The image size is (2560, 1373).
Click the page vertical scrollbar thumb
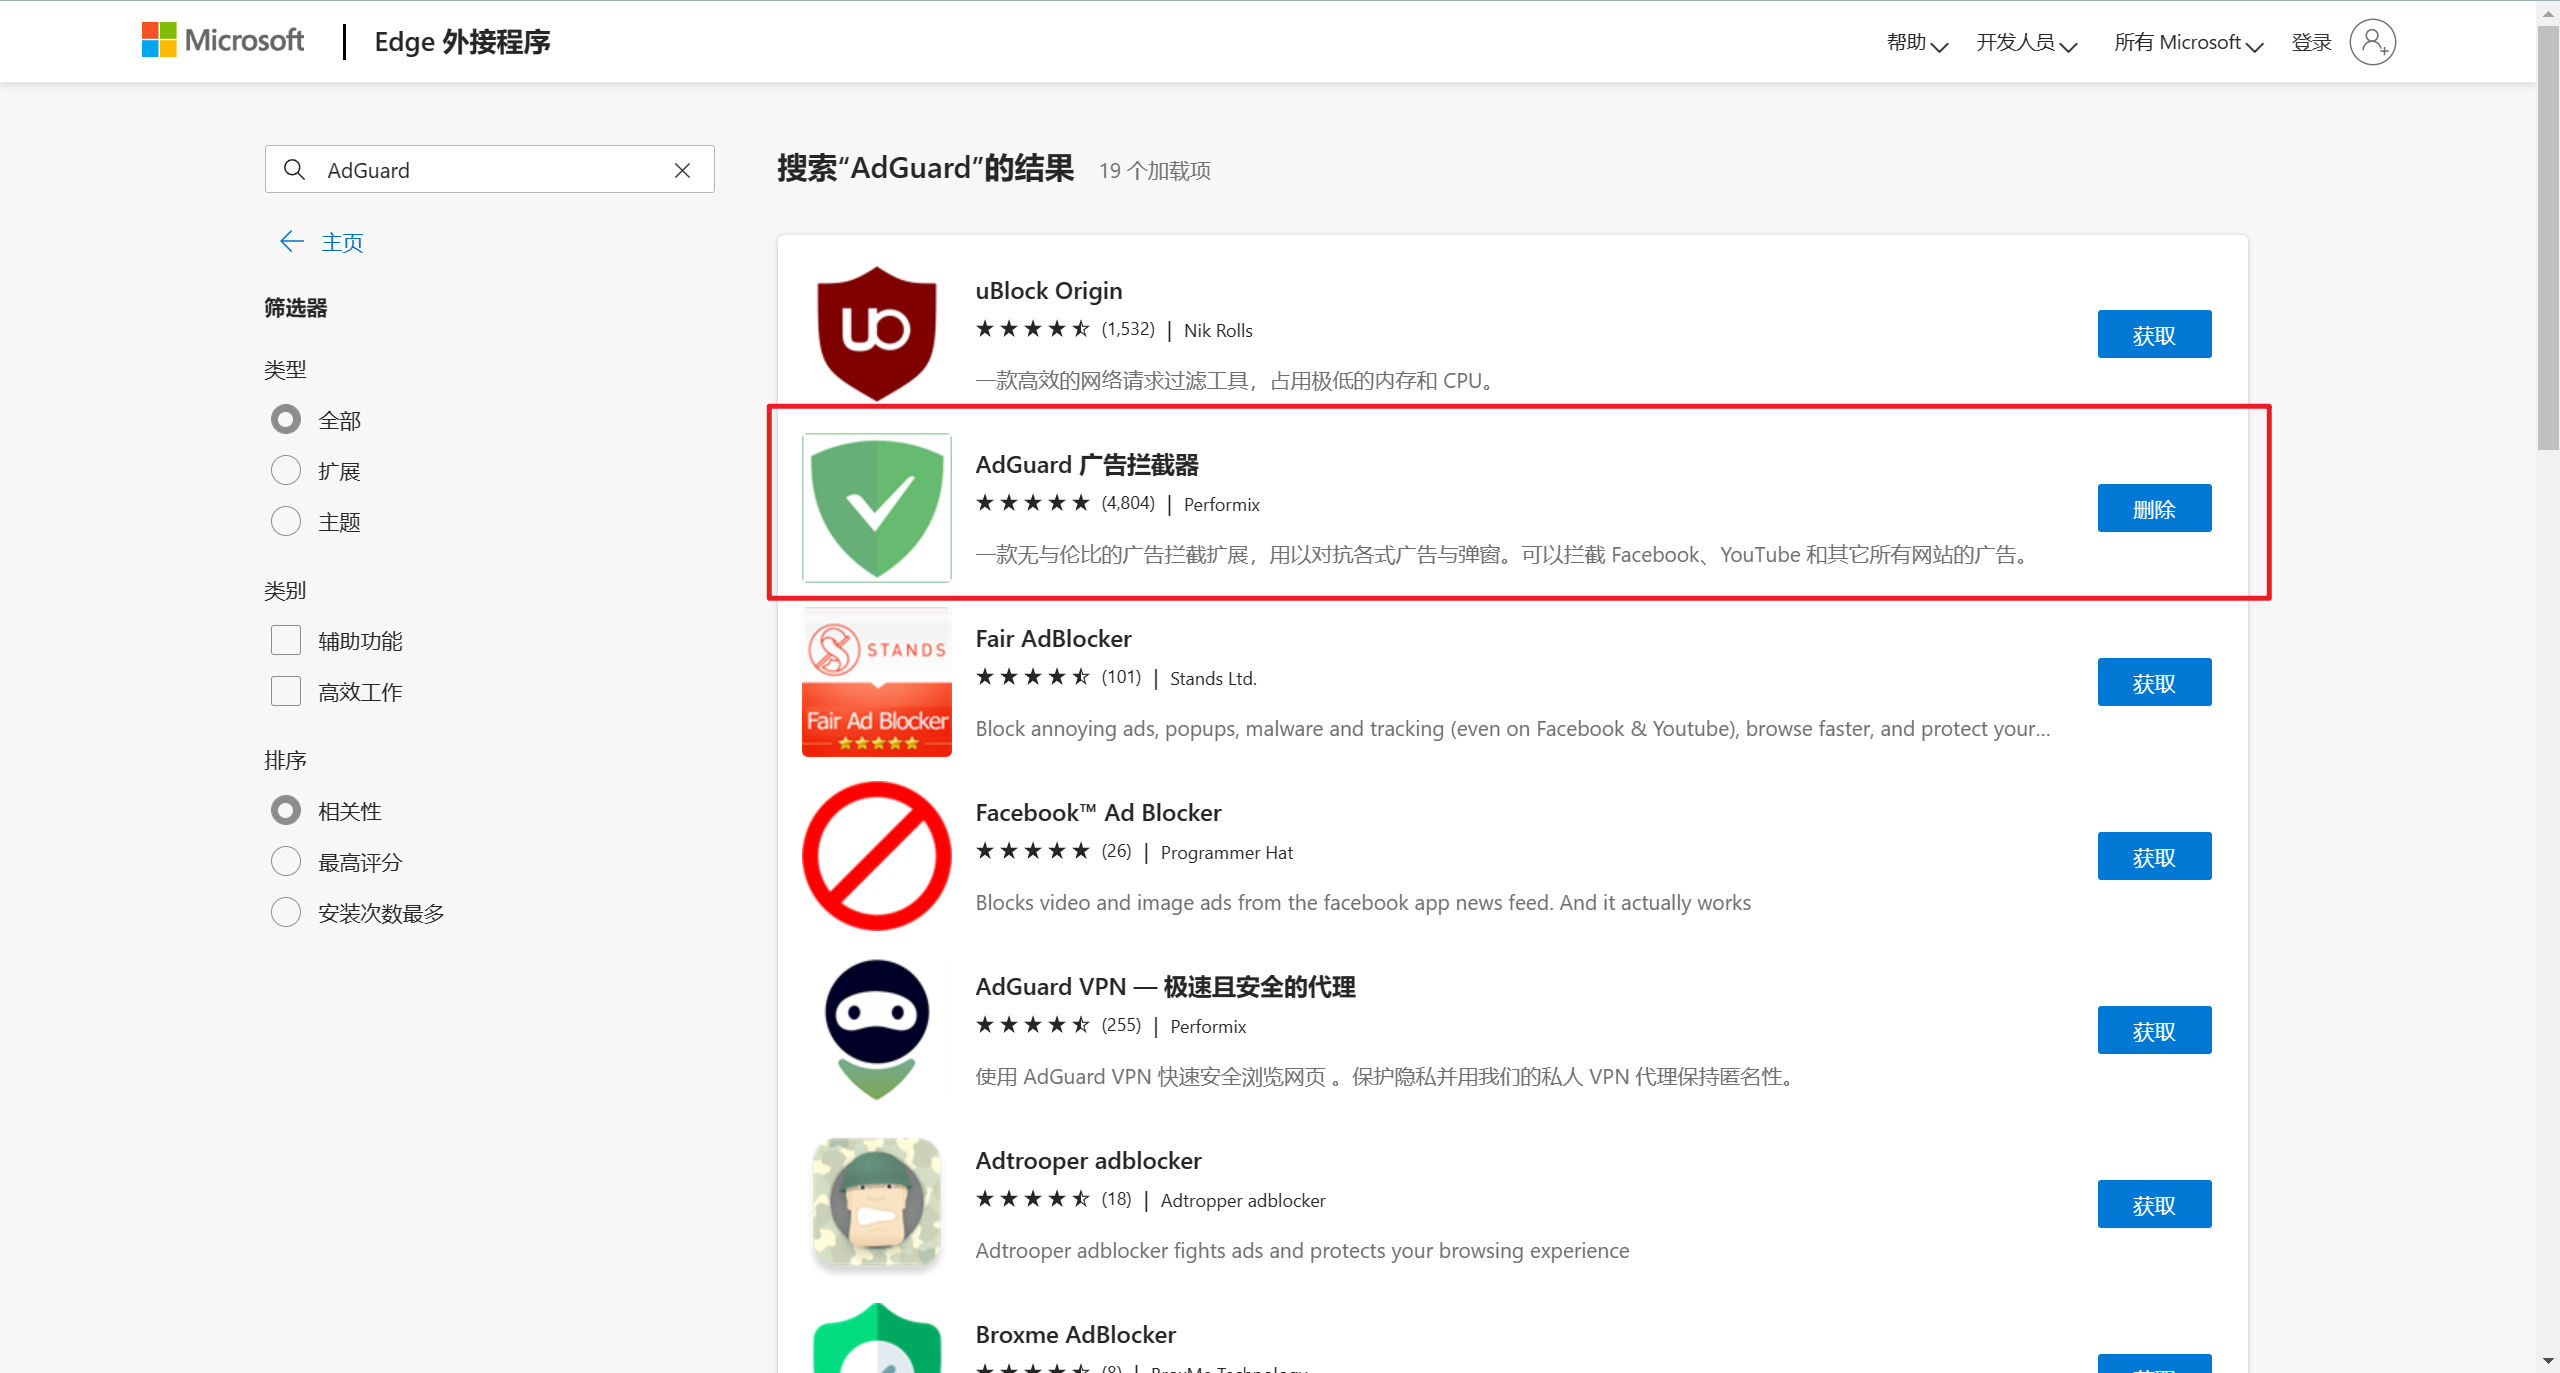[x=2548, y=240]
